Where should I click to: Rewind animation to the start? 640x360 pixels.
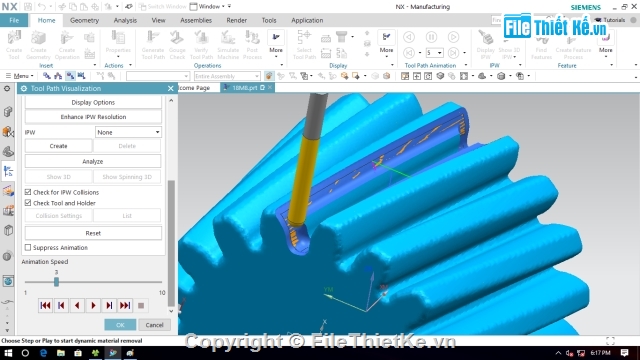(x=45, y=305)
